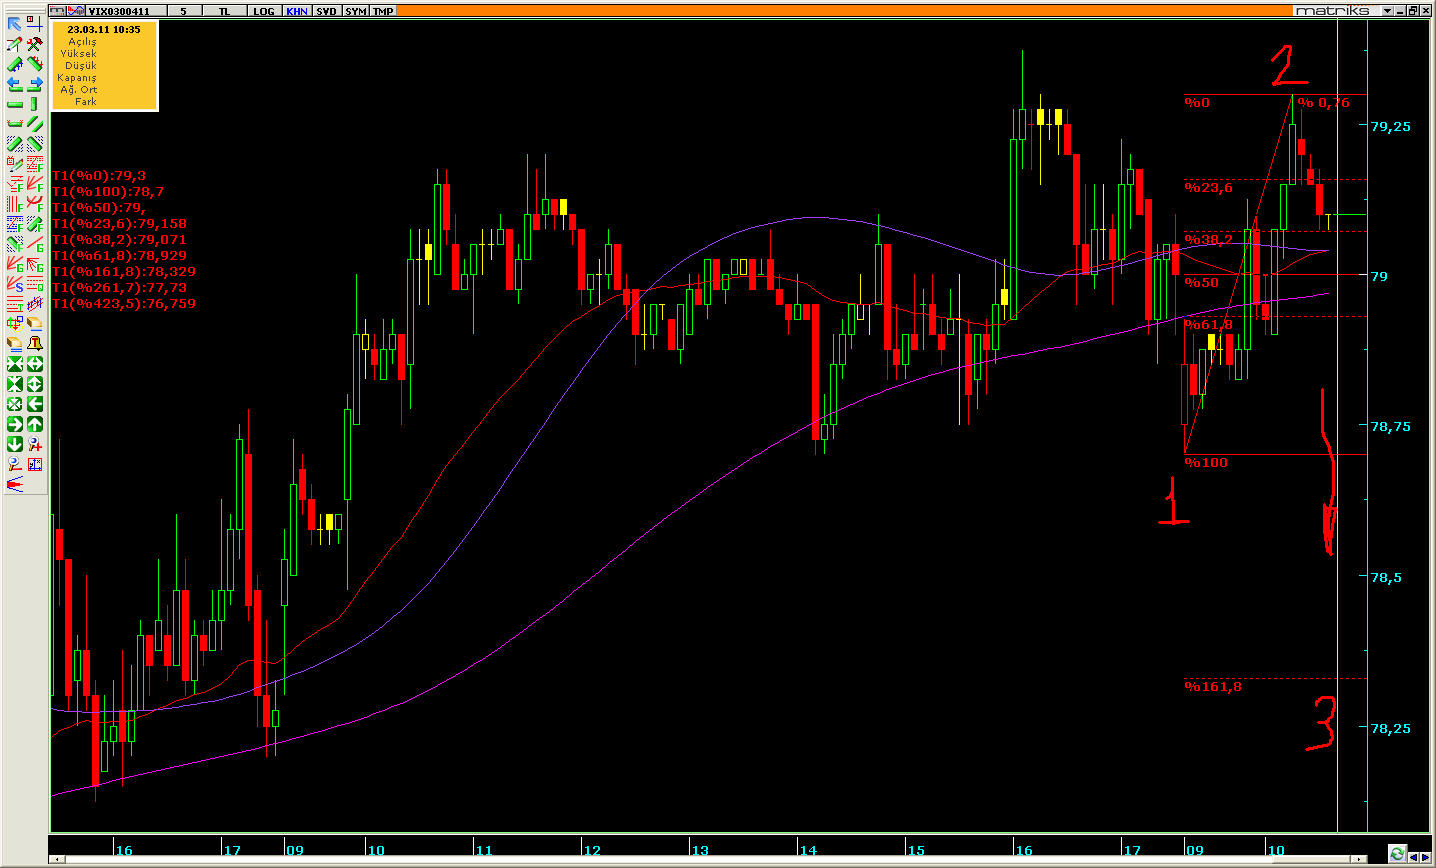Toggle the SVD option in header
This screenshot has height=868, width=1436.
tap(326, 10)
